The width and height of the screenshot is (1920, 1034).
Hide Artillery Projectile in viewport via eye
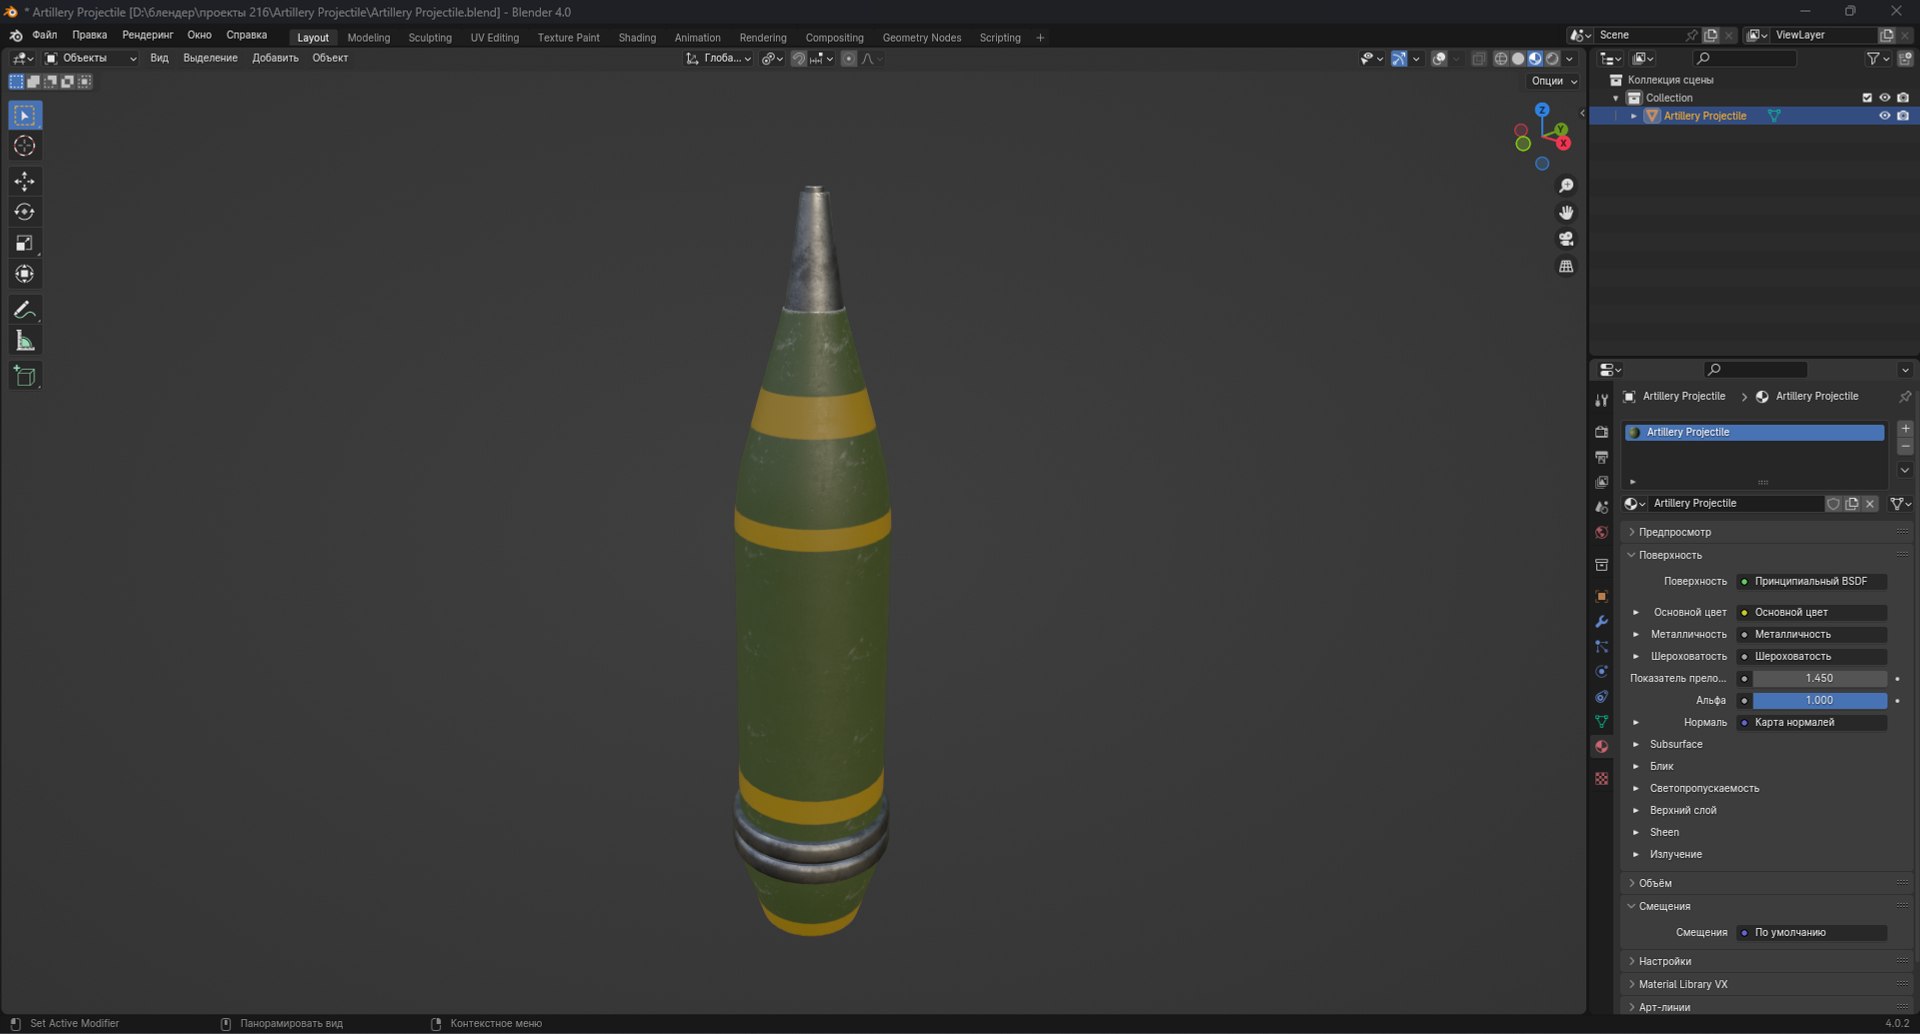pyautogui.click(x=1885, y=116)
